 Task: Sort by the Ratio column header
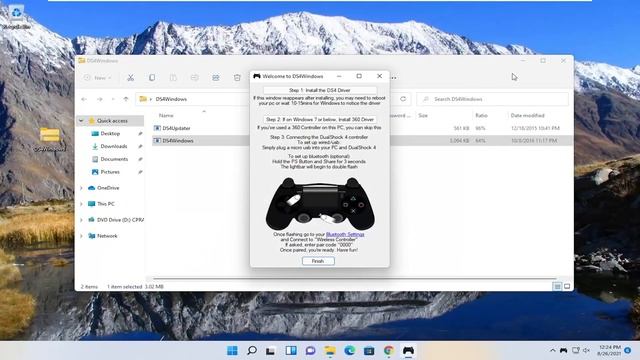[481, 116]
